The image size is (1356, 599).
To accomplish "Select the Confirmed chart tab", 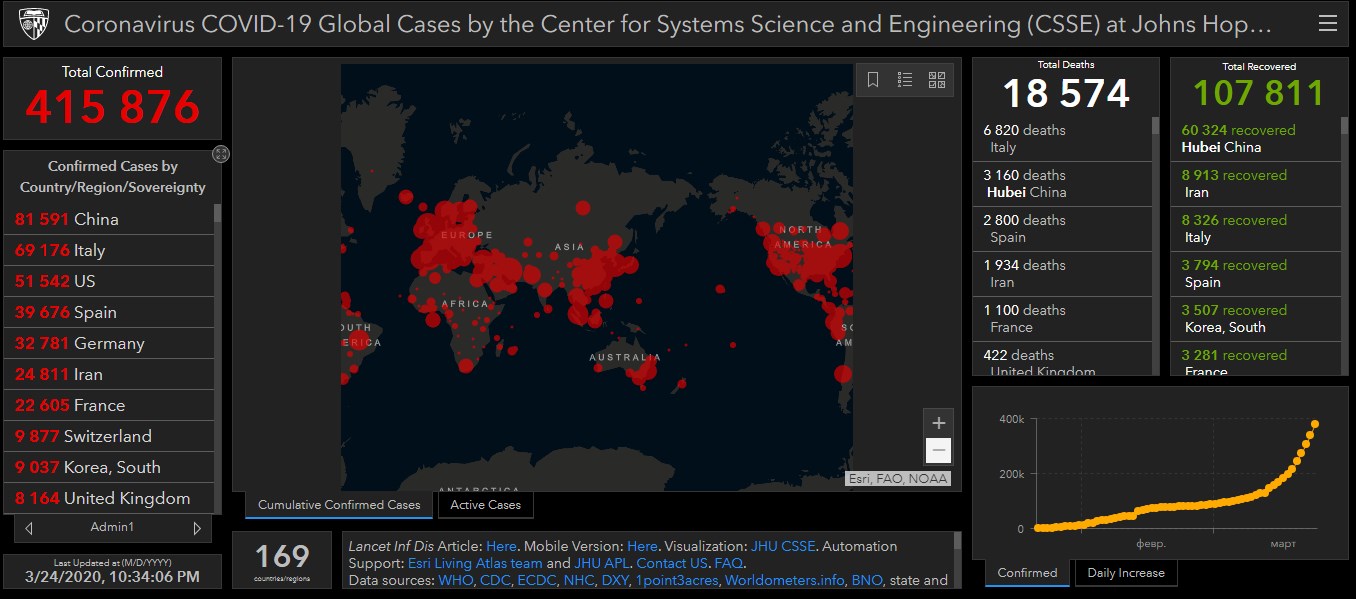I will pos(1027,573).
